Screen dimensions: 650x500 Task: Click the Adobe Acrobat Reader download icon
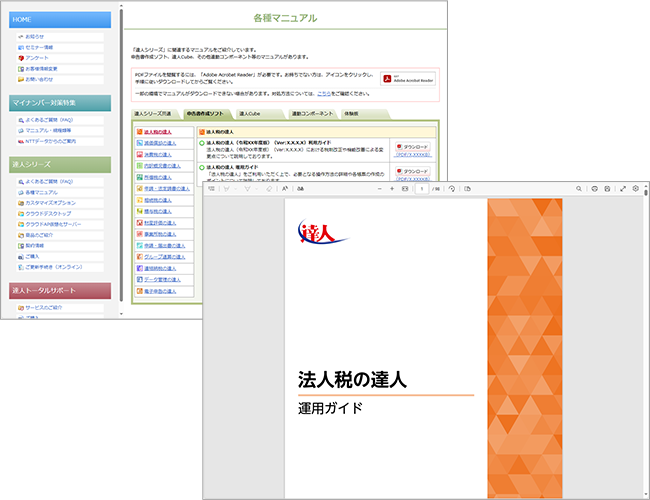(408, 79)
